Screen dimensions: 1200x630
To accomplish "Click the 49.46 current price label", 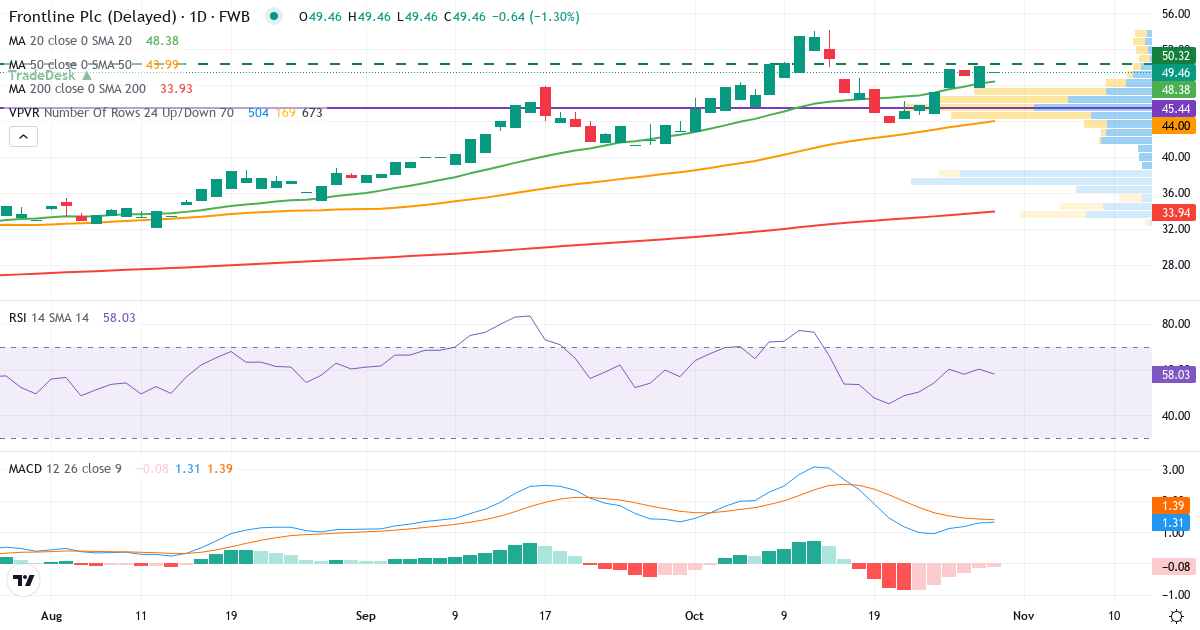I will 1175,72.
